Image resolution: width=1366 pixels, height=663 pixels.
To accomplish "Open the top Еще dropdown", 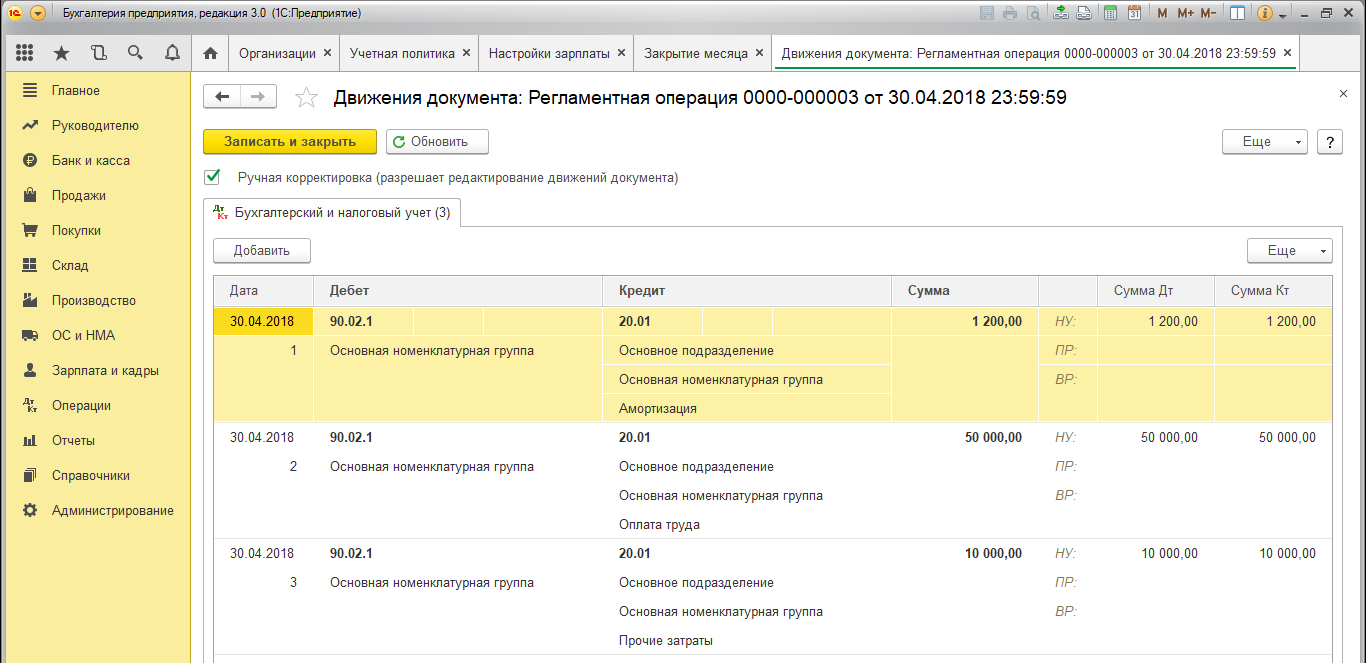I will 1265,142.
